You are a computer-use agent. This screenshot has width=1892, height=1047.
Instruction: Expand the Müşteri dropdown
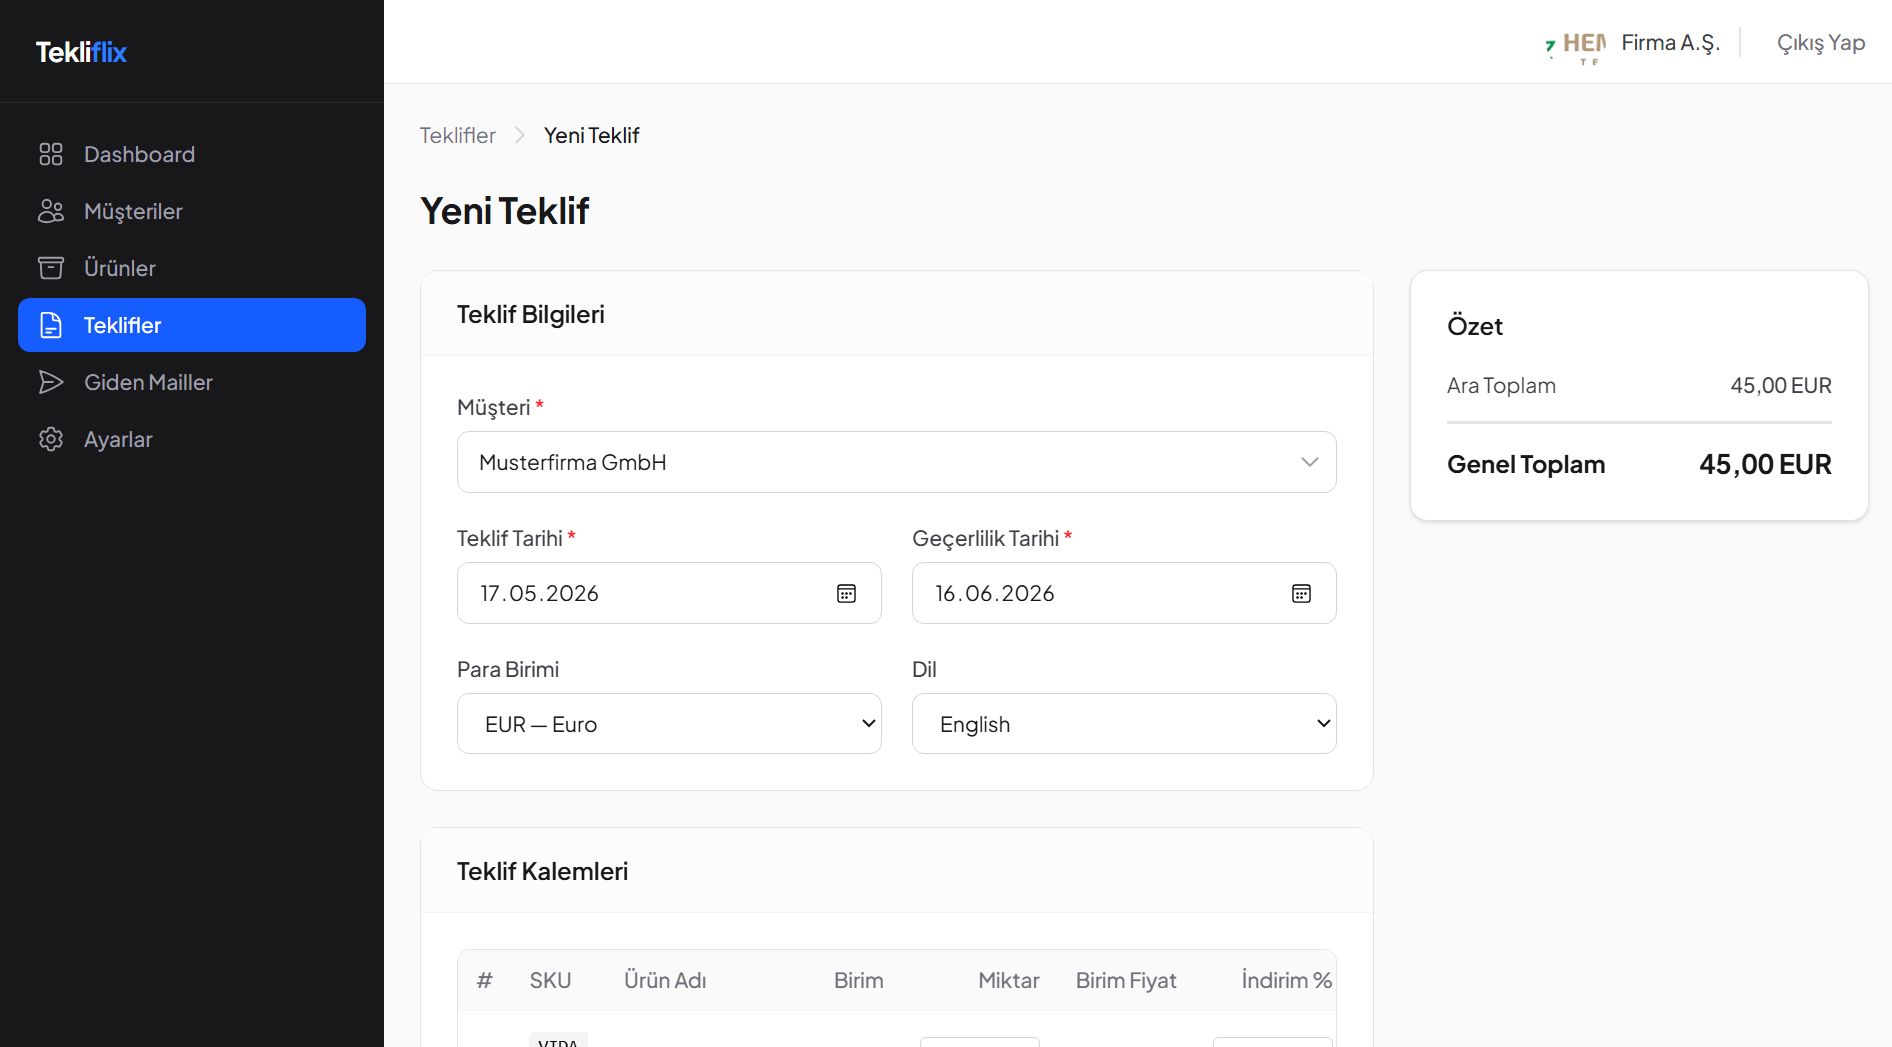pos(897,462)
